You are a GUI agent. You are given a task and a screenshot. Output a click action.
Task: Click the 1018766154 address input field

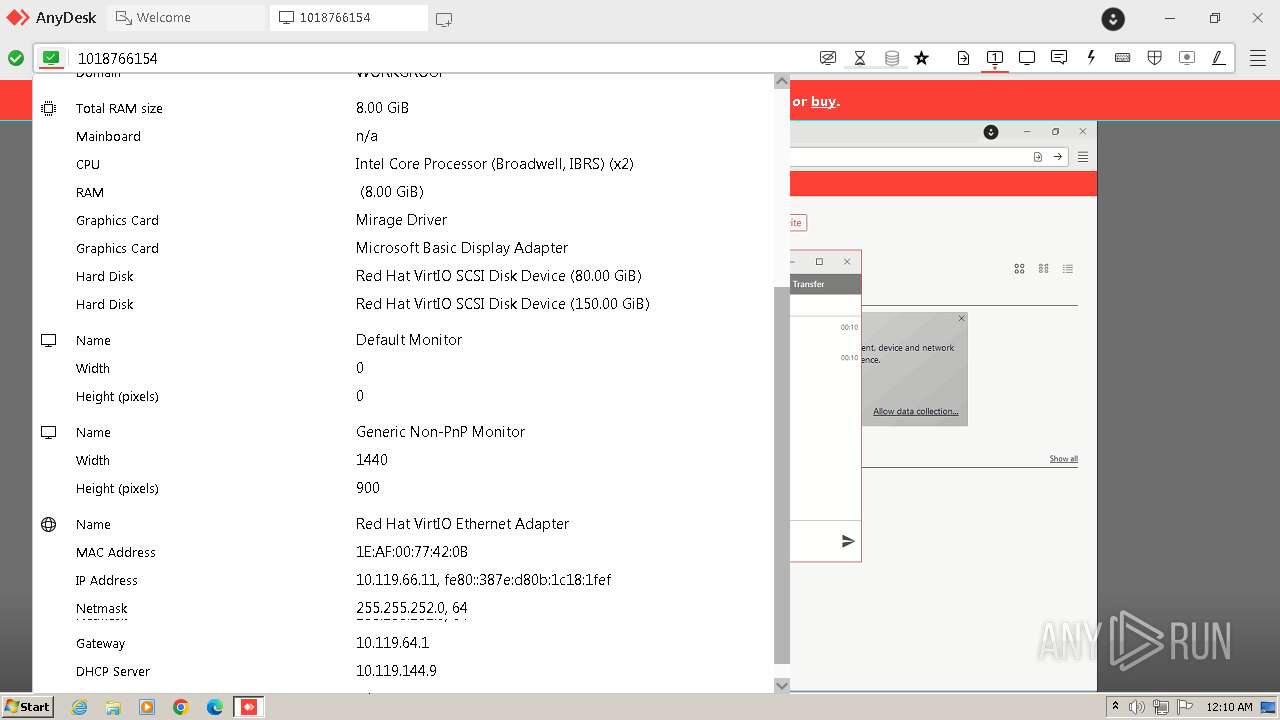click(440, 58)
